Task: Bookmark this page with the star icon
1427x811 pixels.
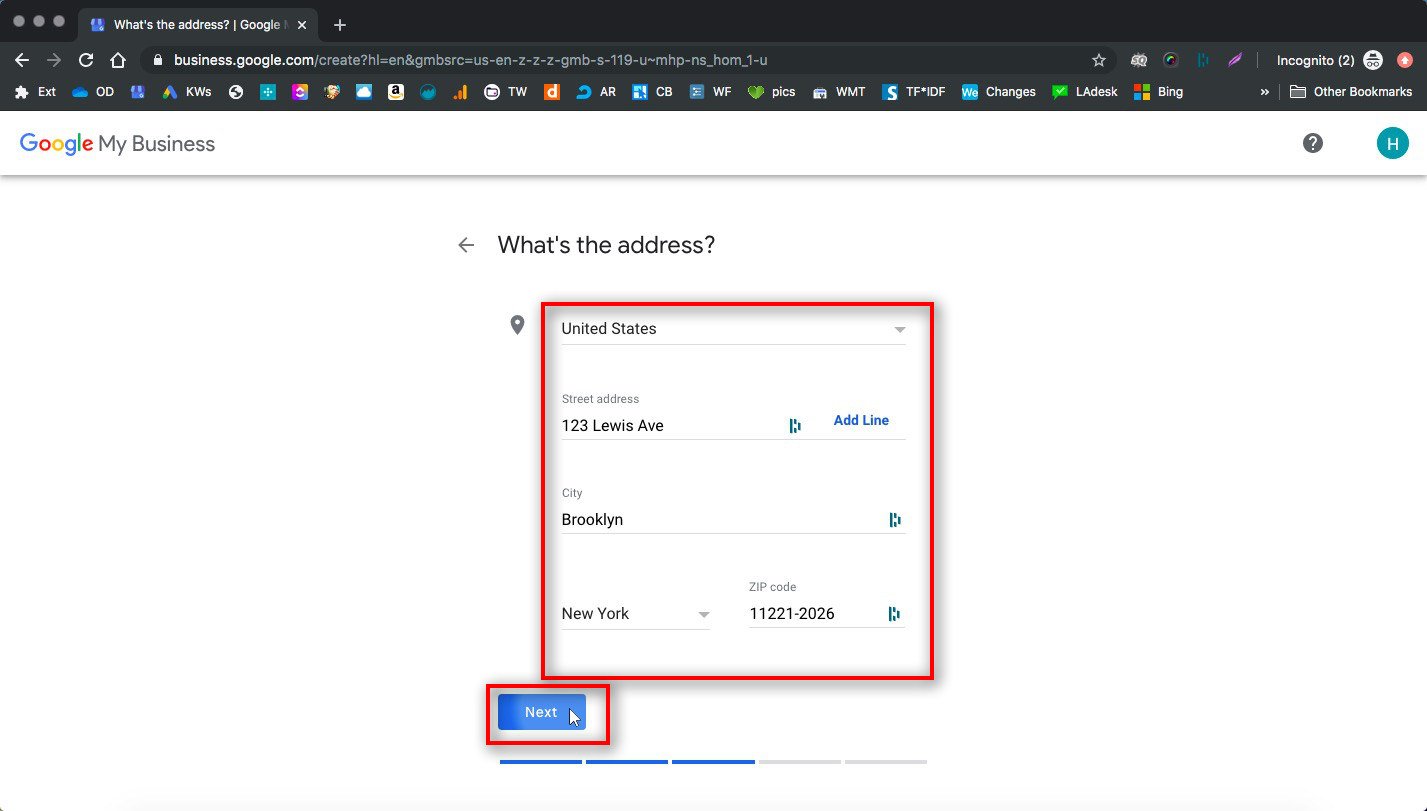Action: (1098, 59)
